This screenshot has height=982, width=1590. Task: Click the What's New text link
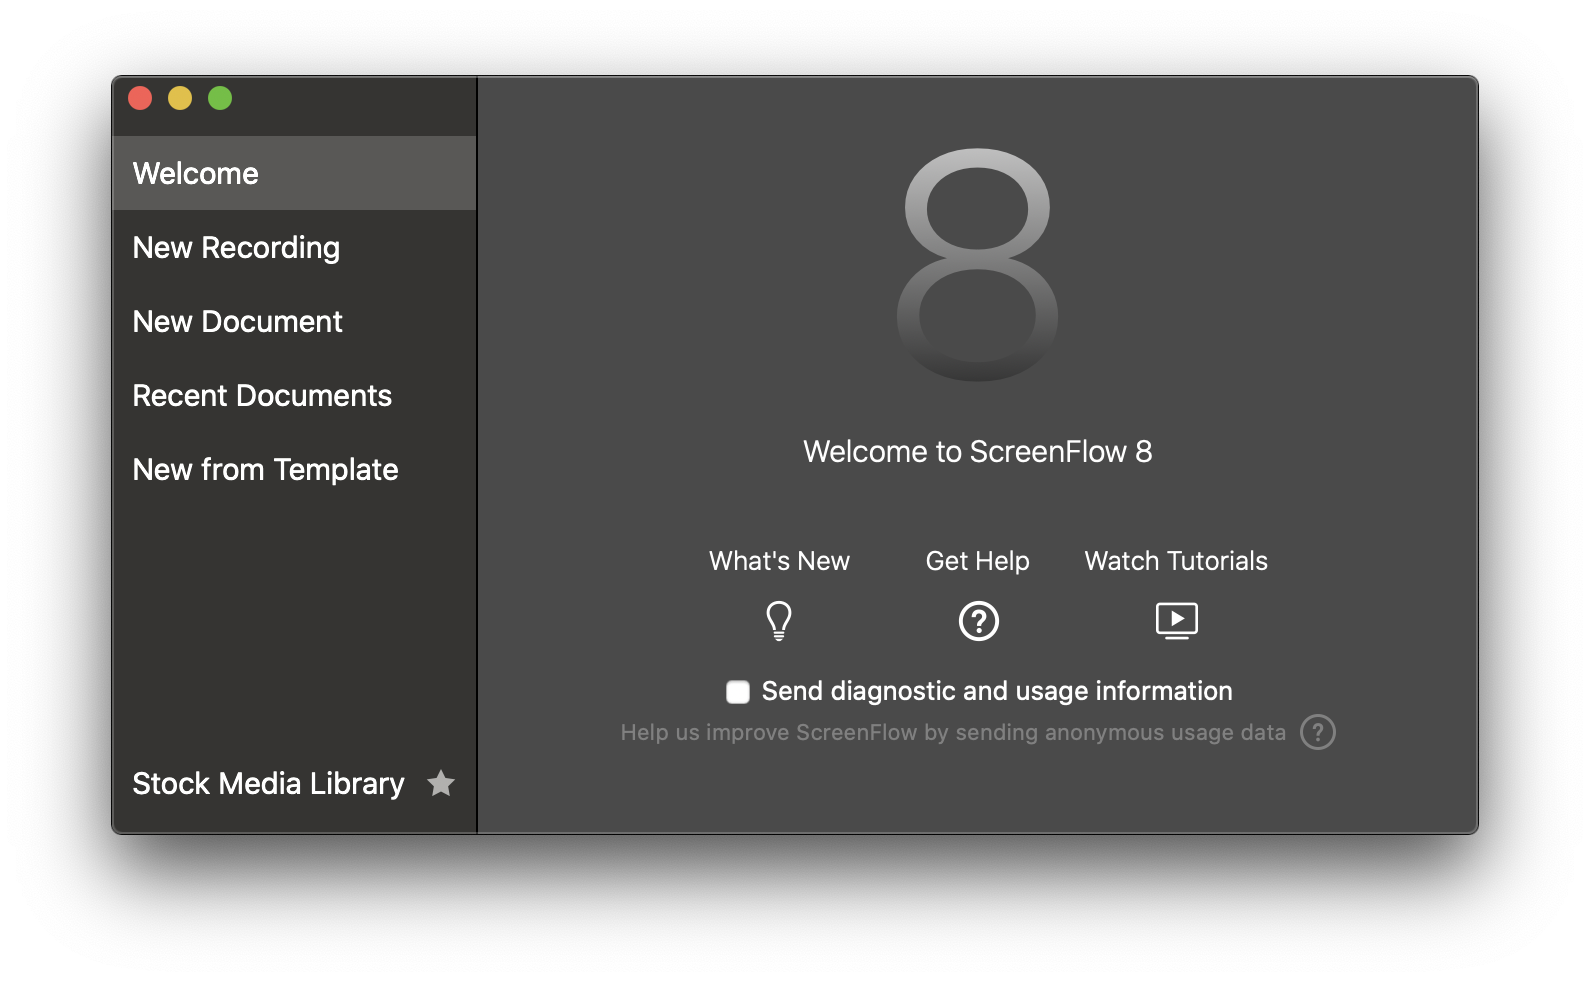(779, 561)
